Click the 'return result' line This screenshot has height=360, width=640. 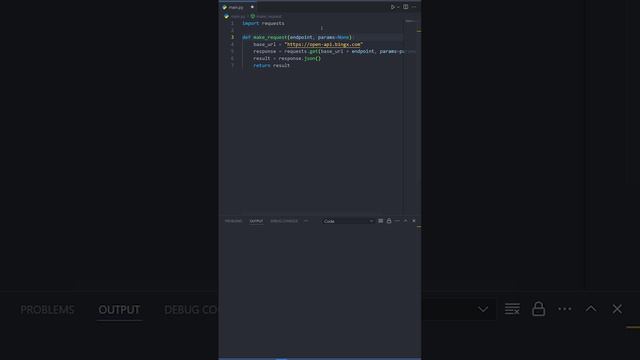(x=271, y=65)
